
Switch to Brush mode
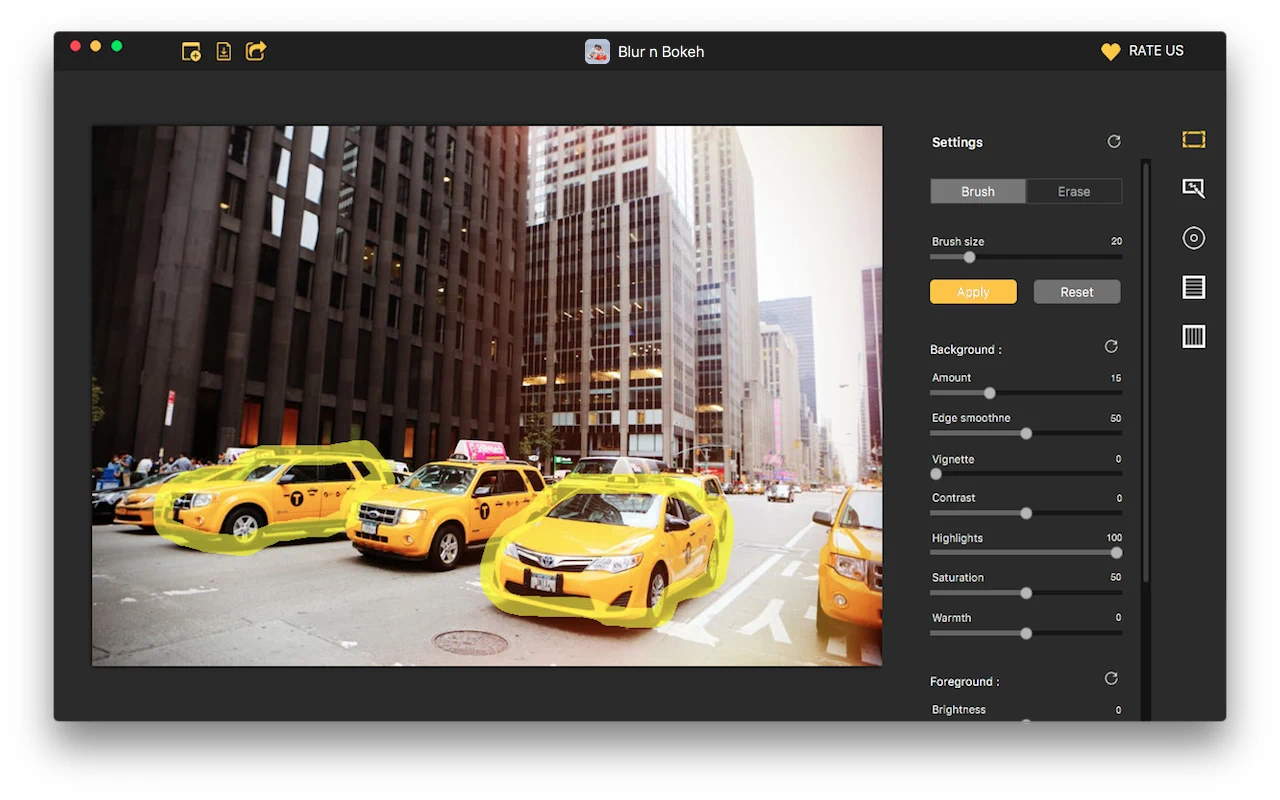978,192
